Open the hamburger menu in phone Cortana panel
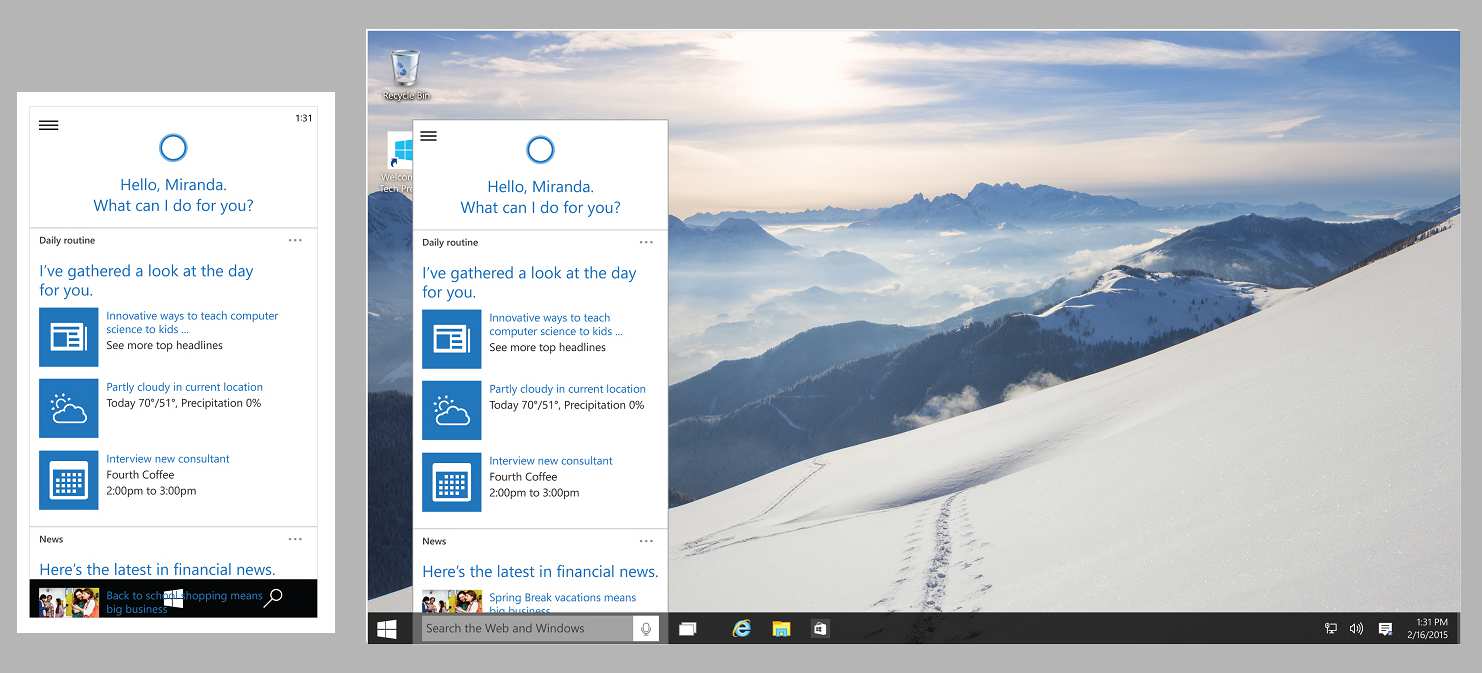The width and height of the screenshot is (1482, 673). [48, 125]
